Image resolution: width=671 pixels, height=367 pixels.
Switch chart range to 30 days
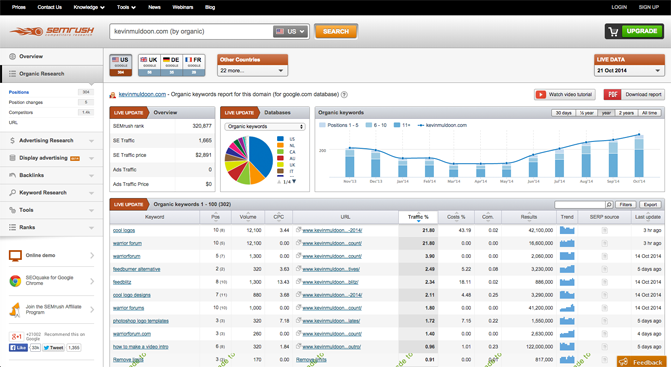click(563, 113)
